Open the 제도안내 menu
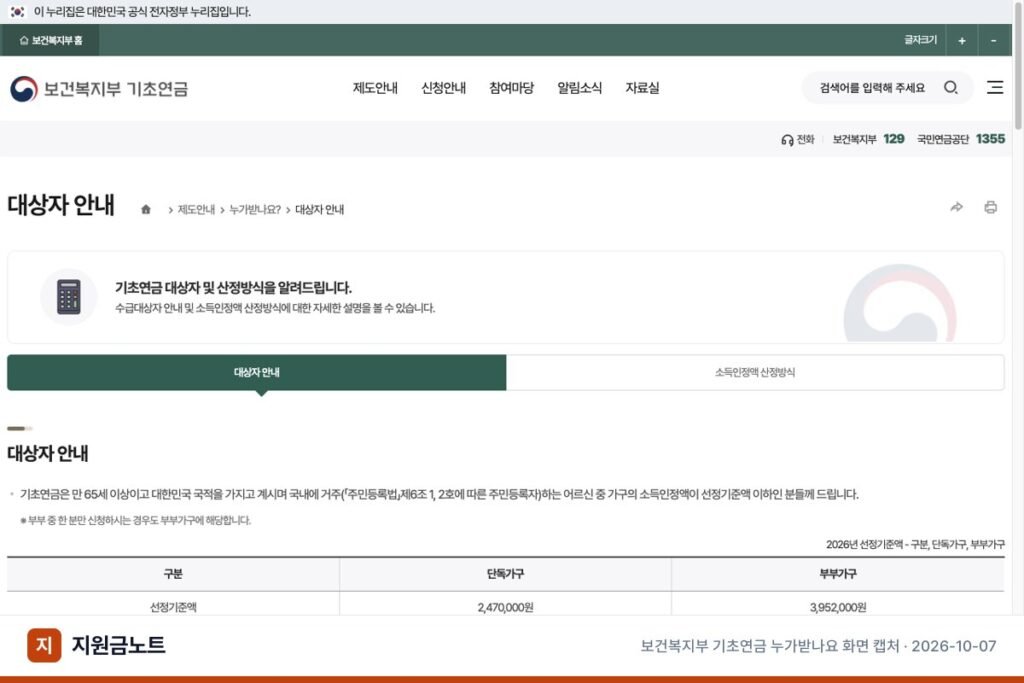 click(x=375, y=88)
